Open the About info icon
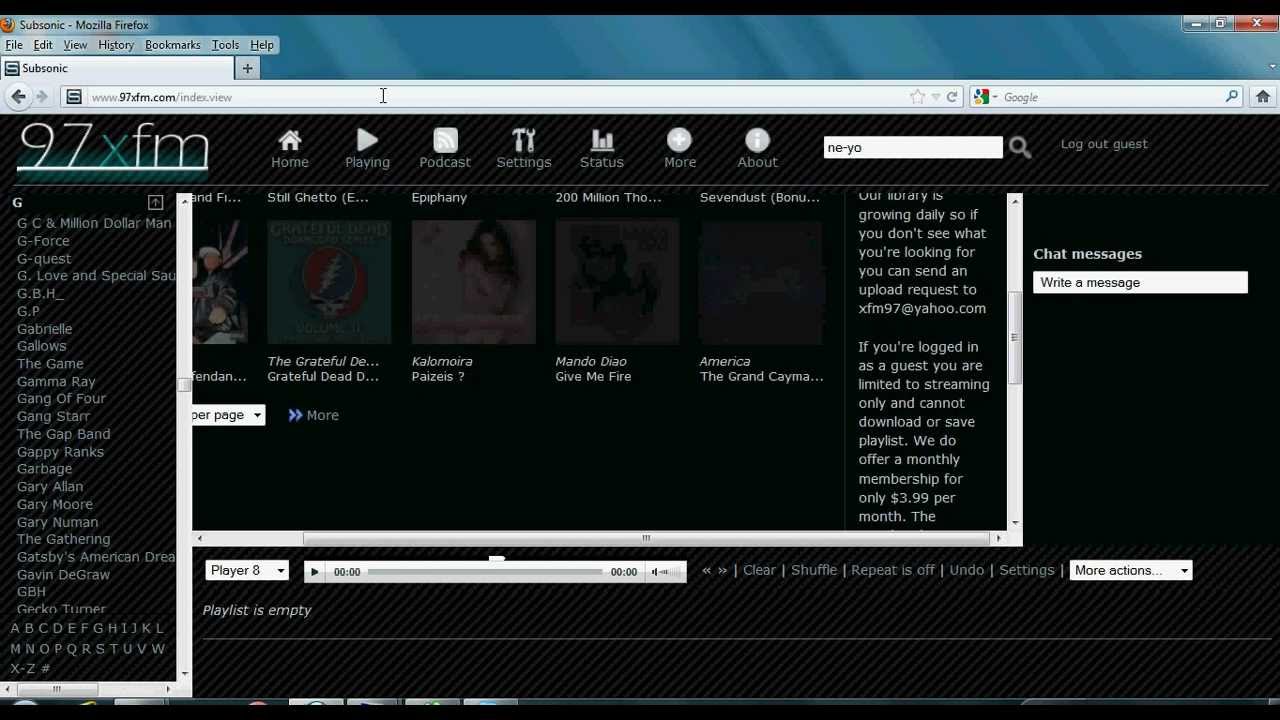The image size is (1280, 720). 757,141
